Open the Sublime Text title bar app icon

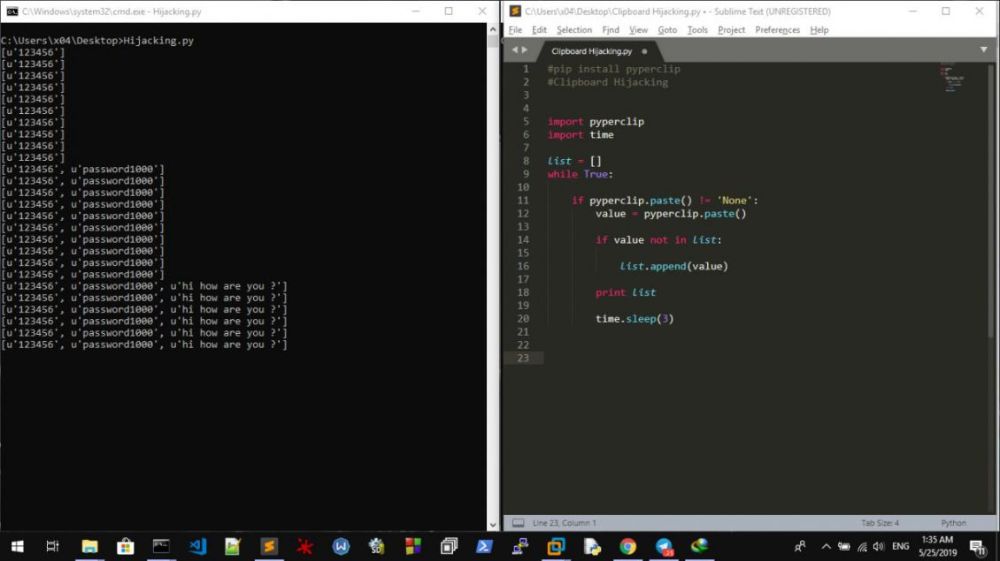[x=515, y=11]
